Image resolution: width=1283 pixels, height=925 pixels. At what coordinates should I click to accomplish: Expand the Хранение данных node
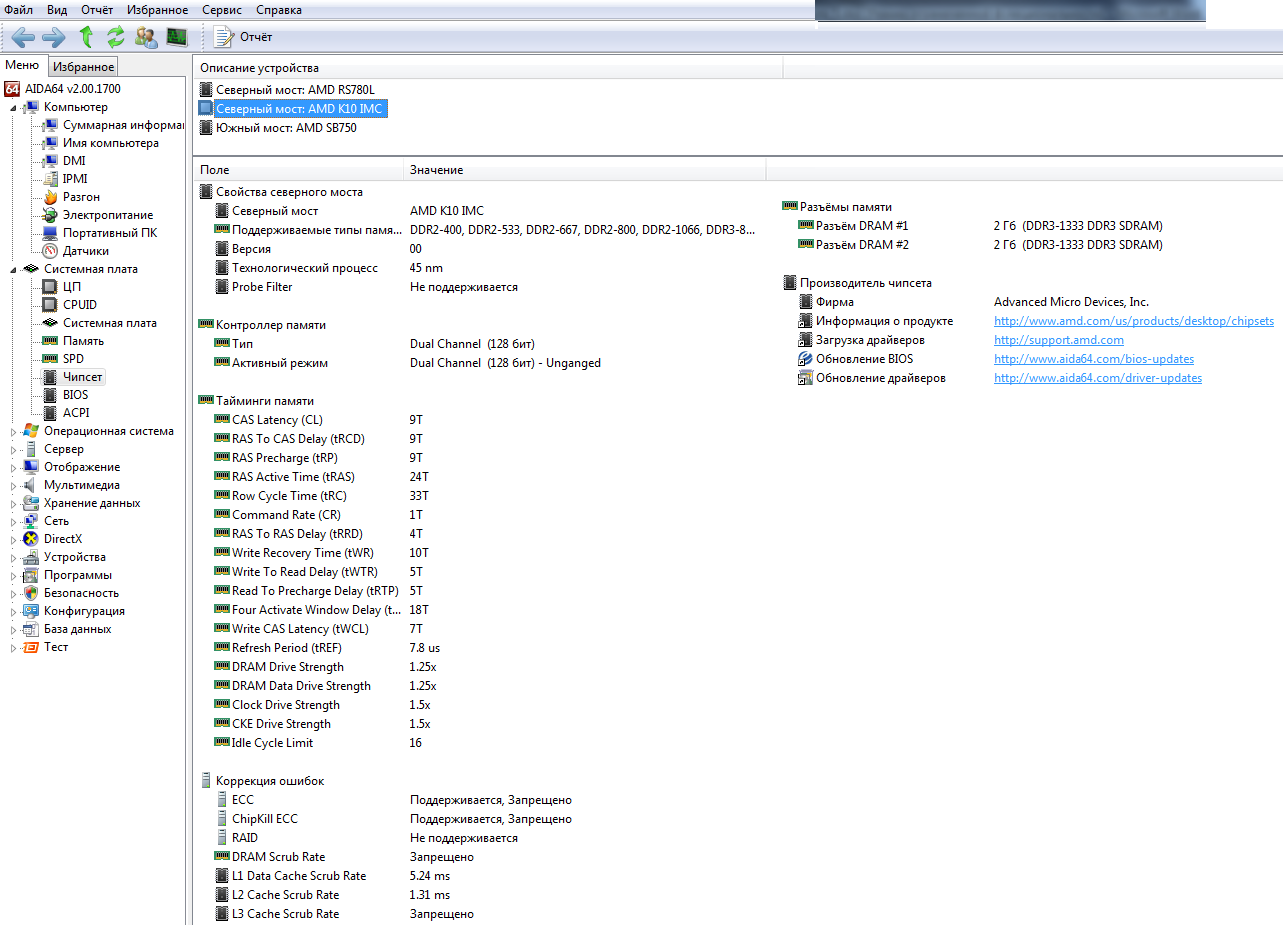[15, 503]
